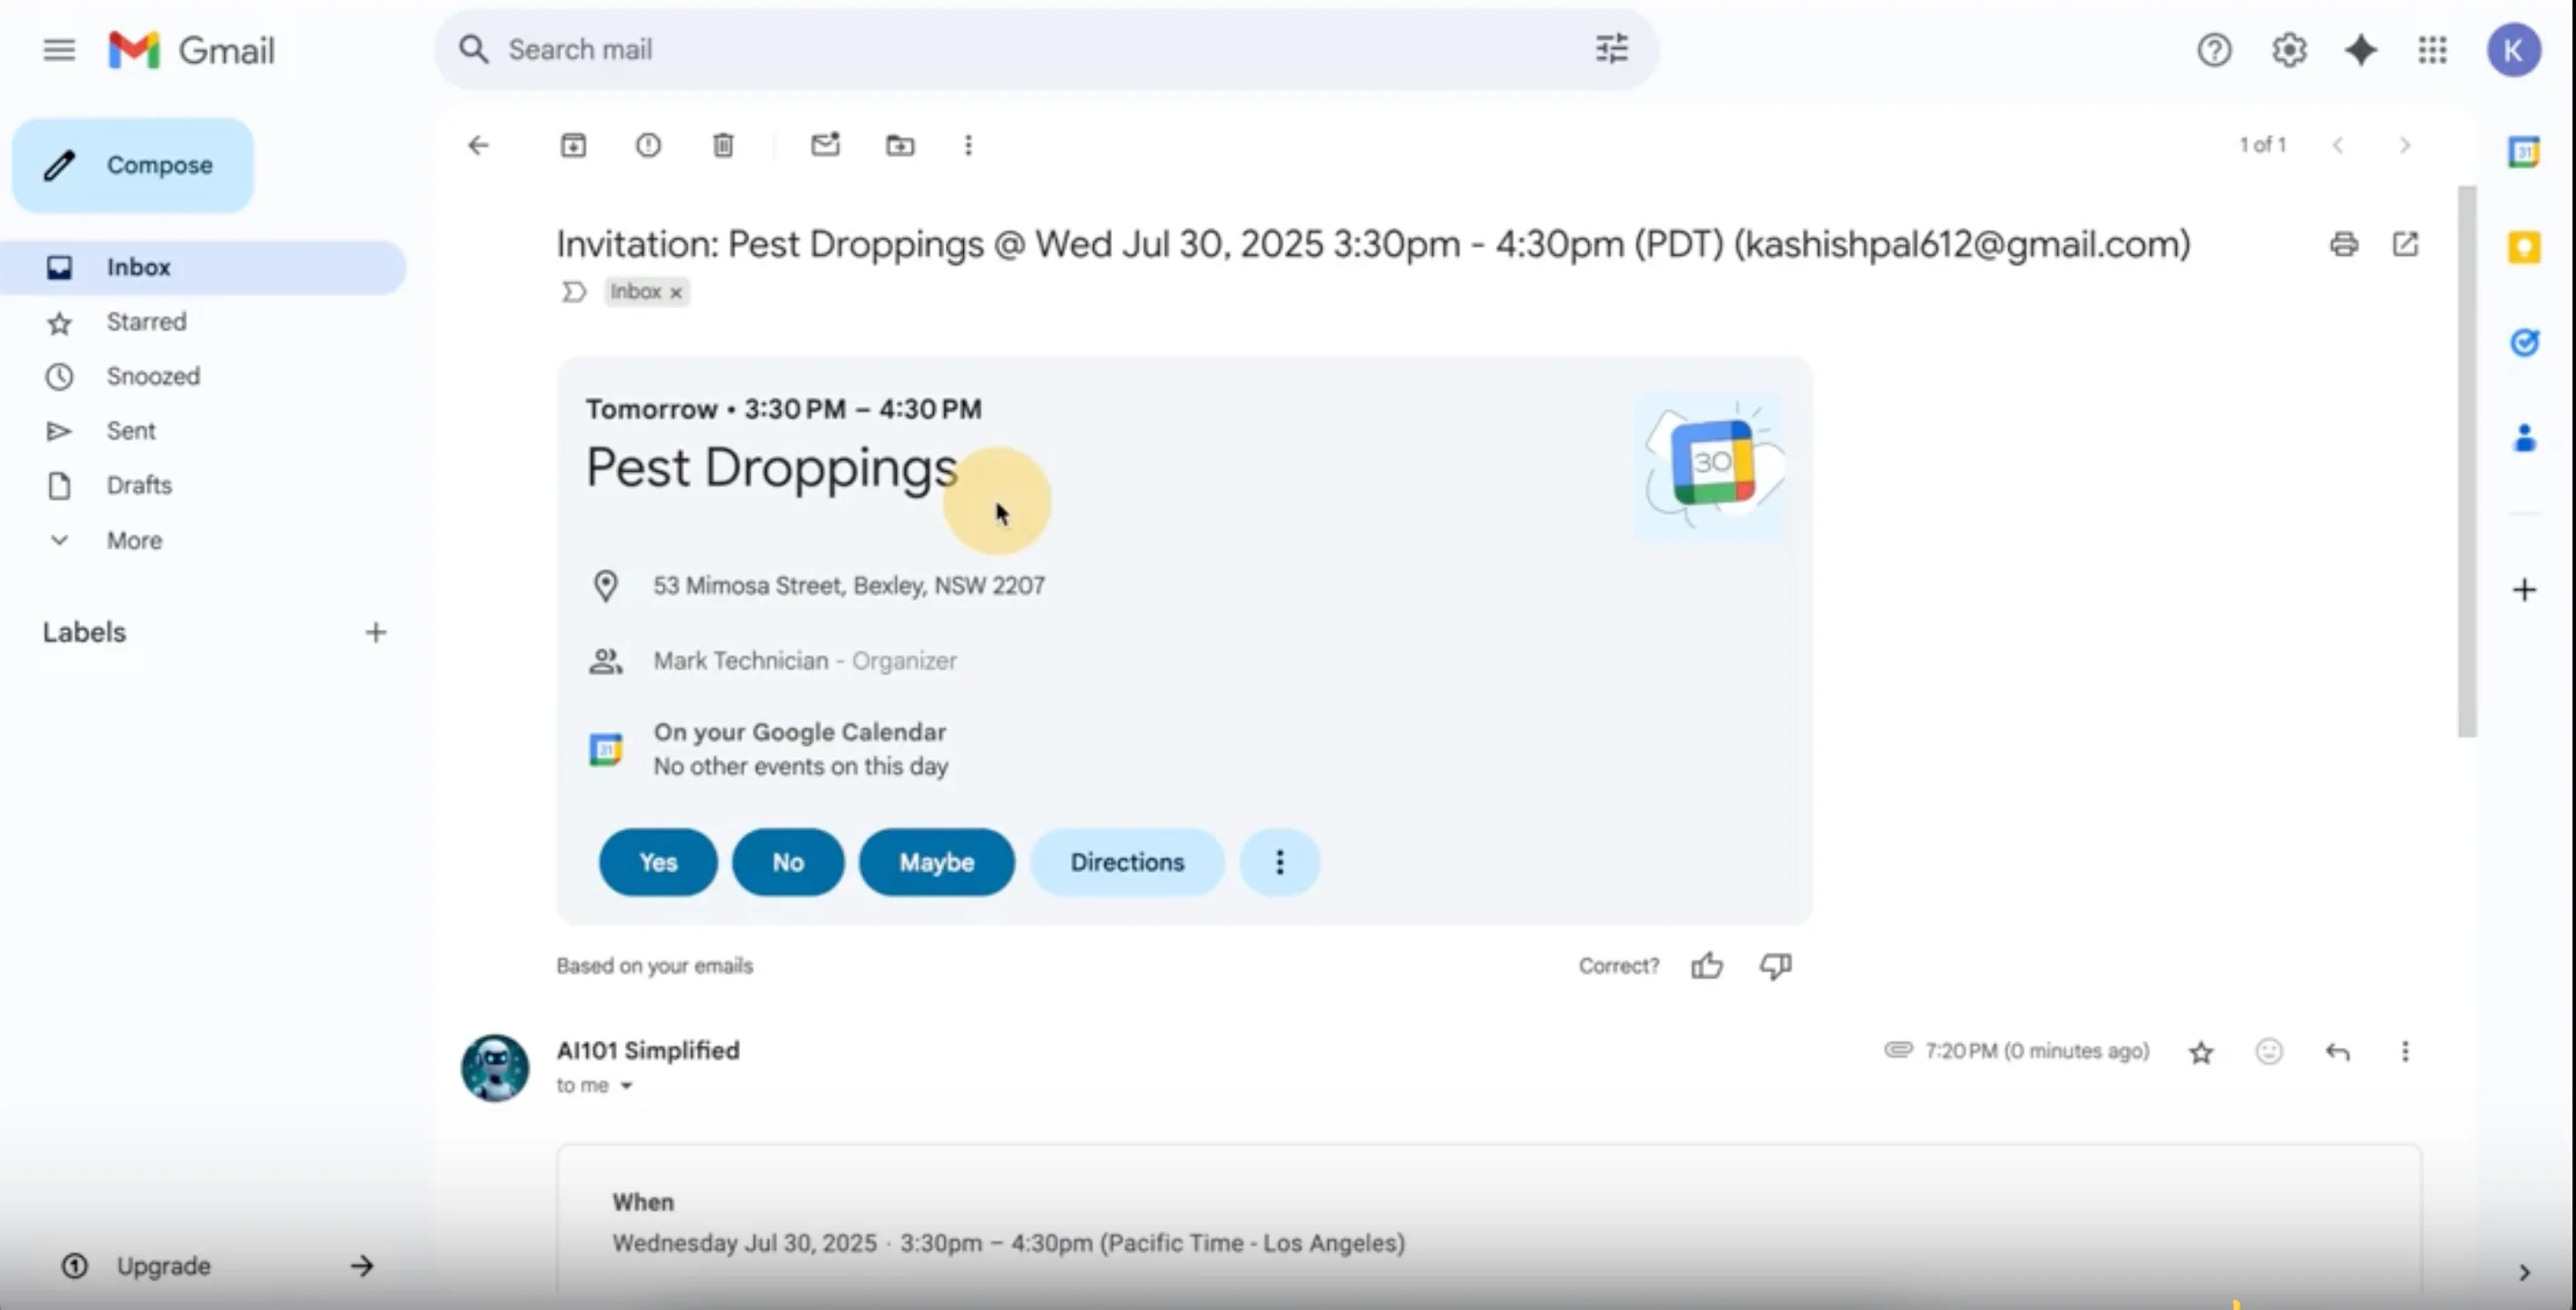
Task: Click the sender name AI101 Simplified
Action: (x=648, y=1051)
